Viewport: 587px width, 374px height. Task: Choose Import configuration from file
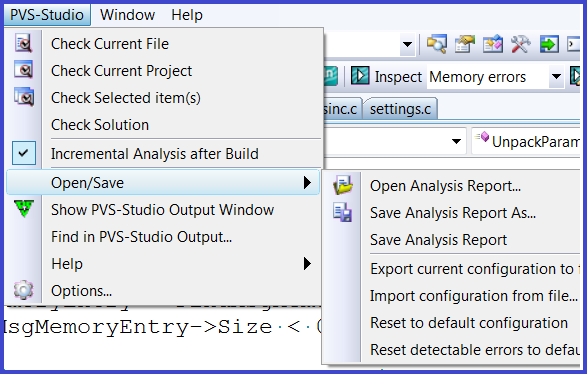click(x=474, y=296)
